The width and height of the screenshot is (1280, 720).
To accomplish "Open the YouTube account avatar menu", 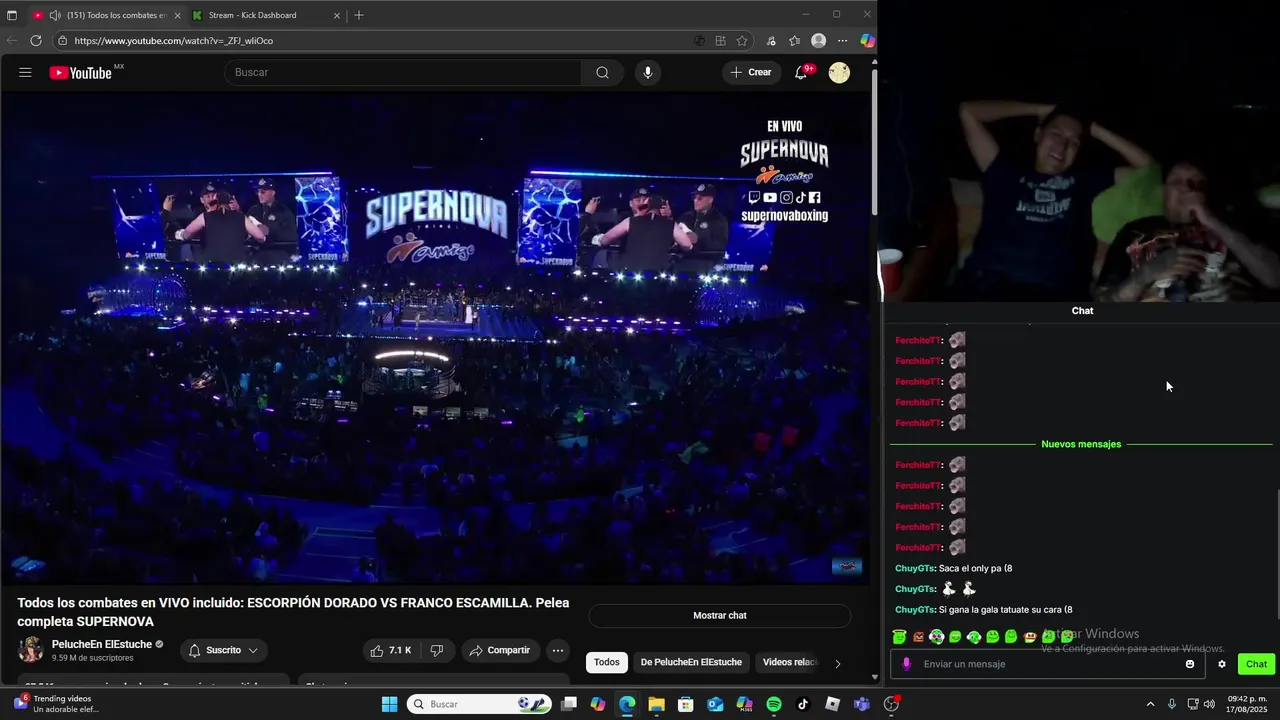I will coord(839,72).
